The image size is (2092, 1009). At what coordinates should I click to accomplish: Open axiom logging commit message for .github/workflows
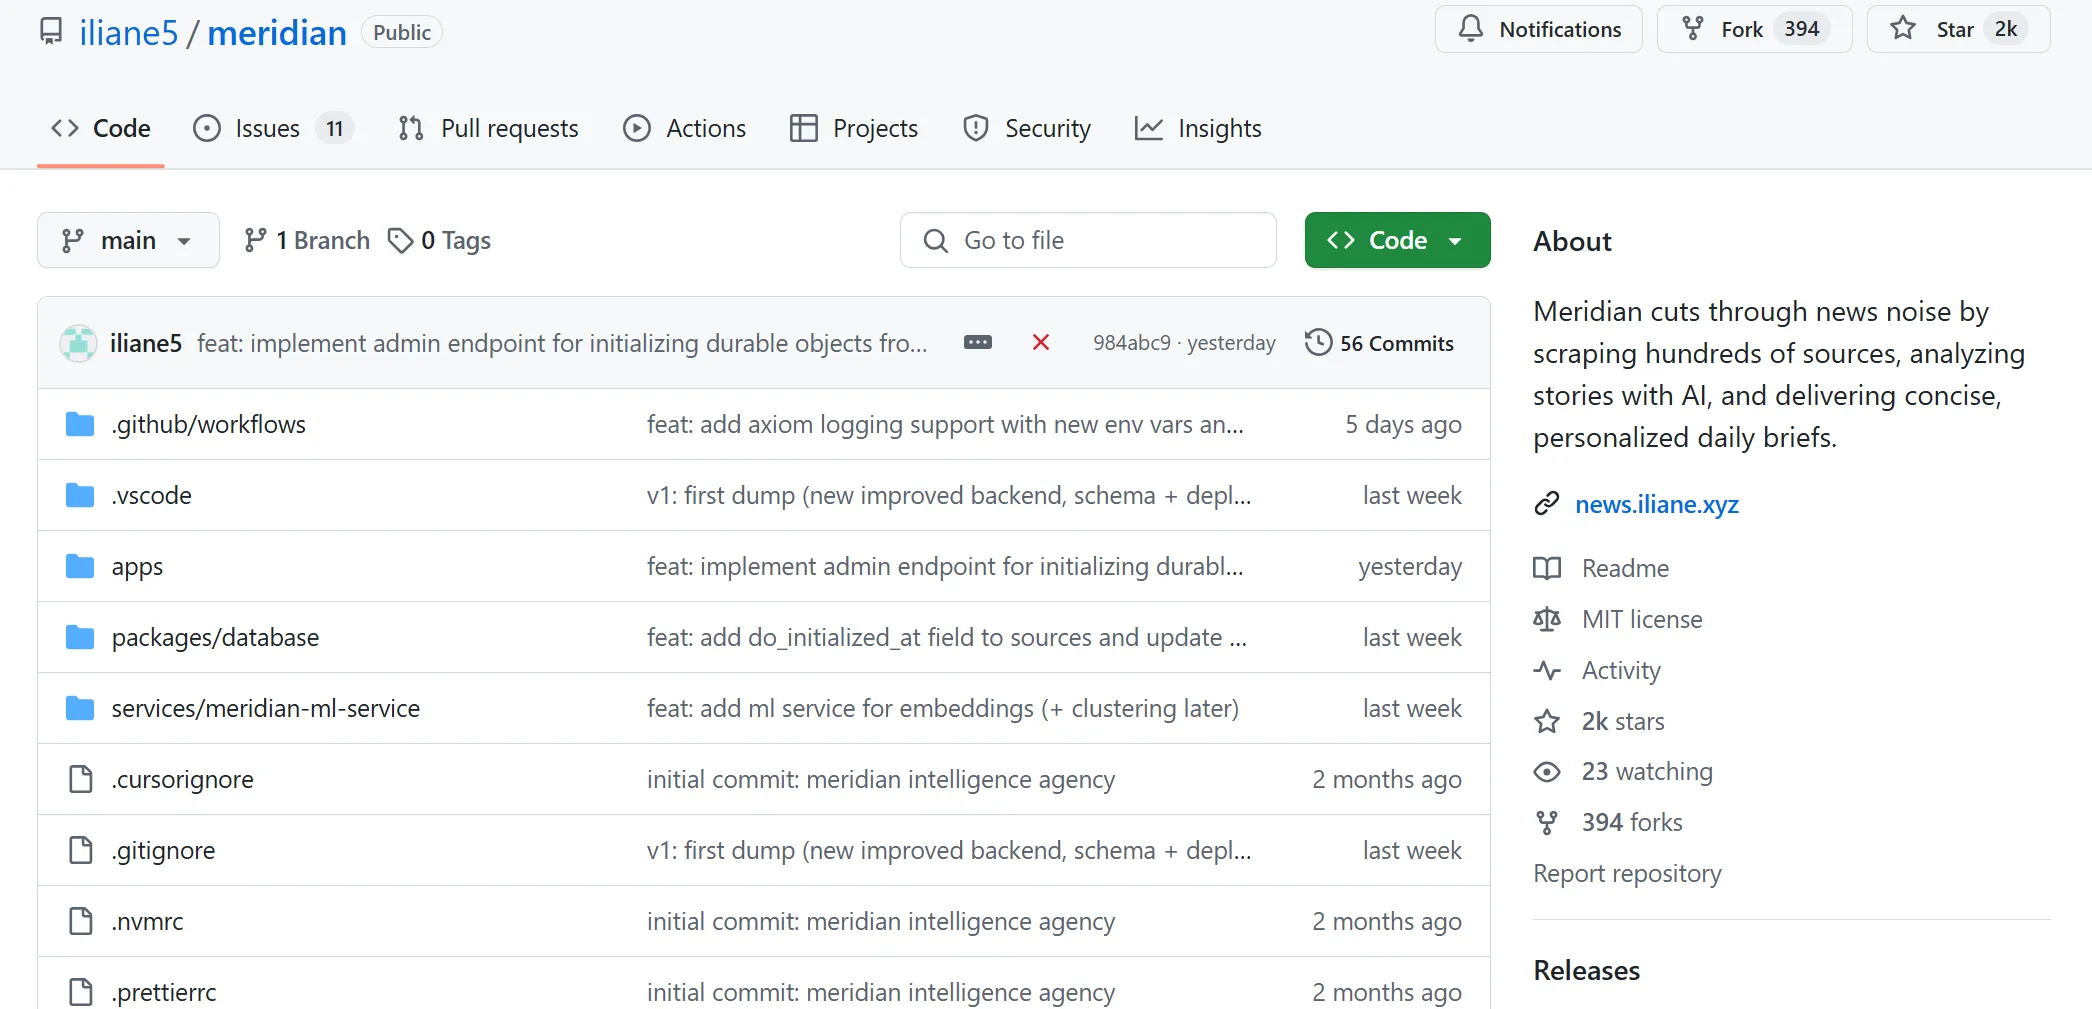(945, 424)
